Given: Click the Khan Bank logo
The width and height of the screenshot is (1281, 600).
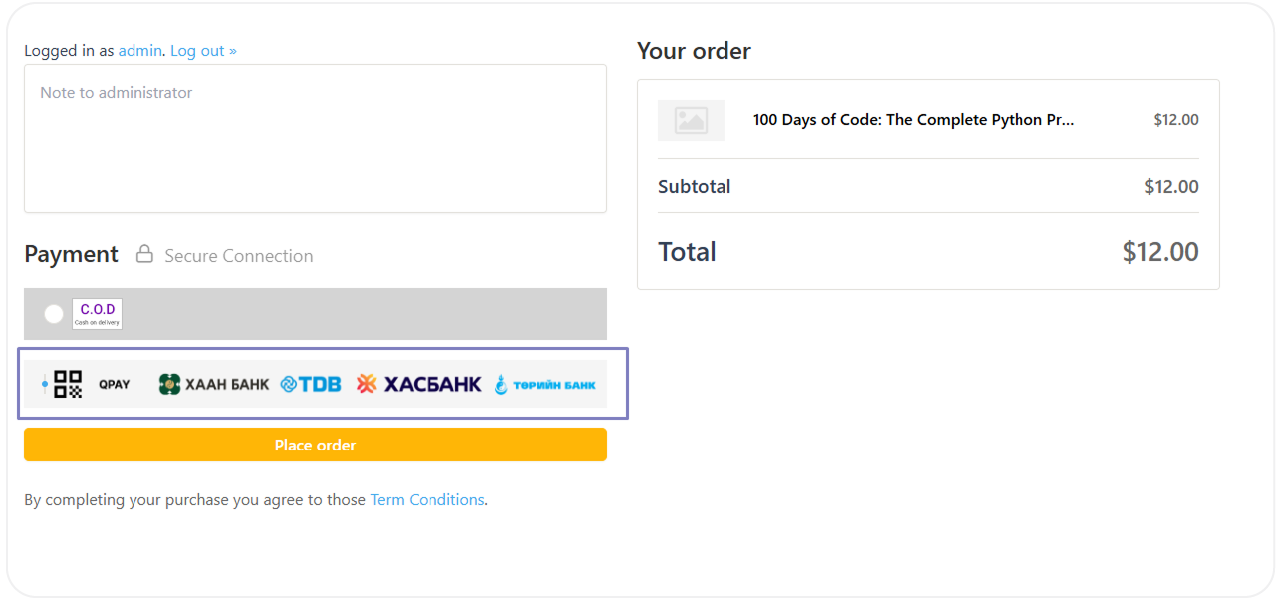Looking at the screenshot, I should 214,384.
